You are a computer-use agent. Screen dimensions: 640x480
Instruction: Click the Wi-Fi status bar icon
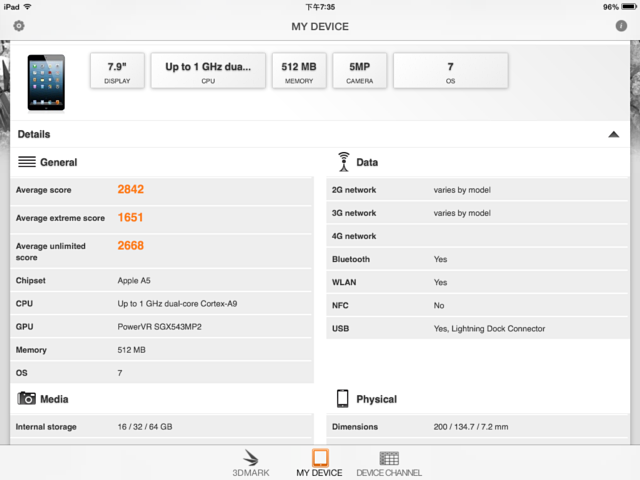[x=27, y=7]
